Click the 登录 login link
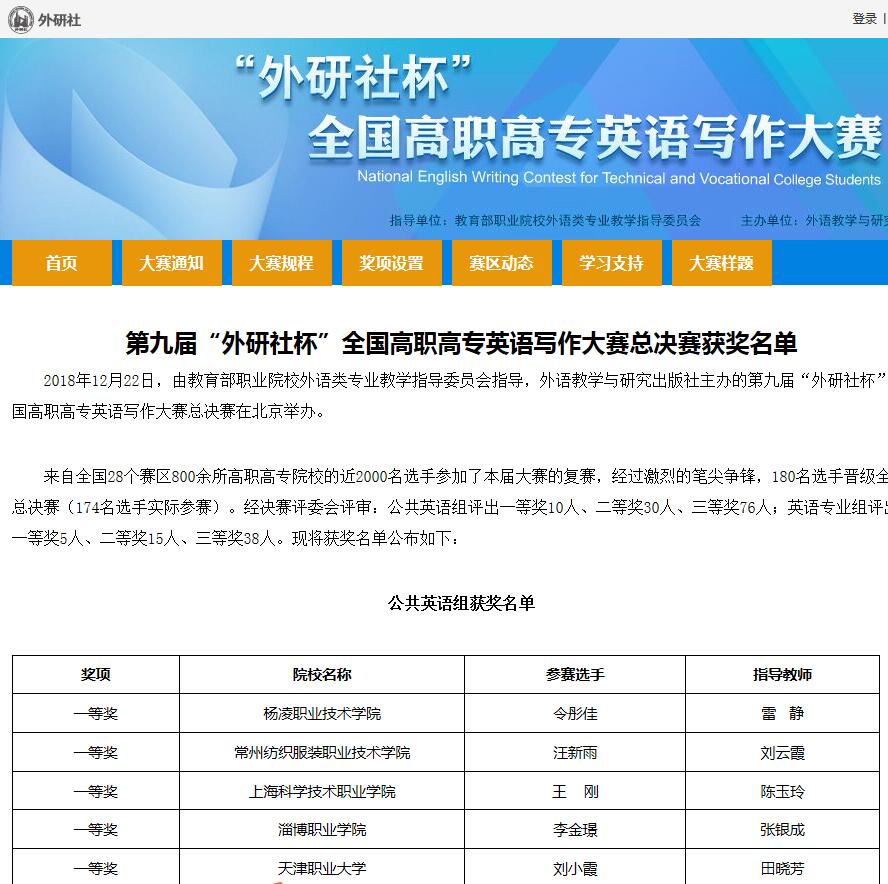888x884 pixels. click(864, 19)
